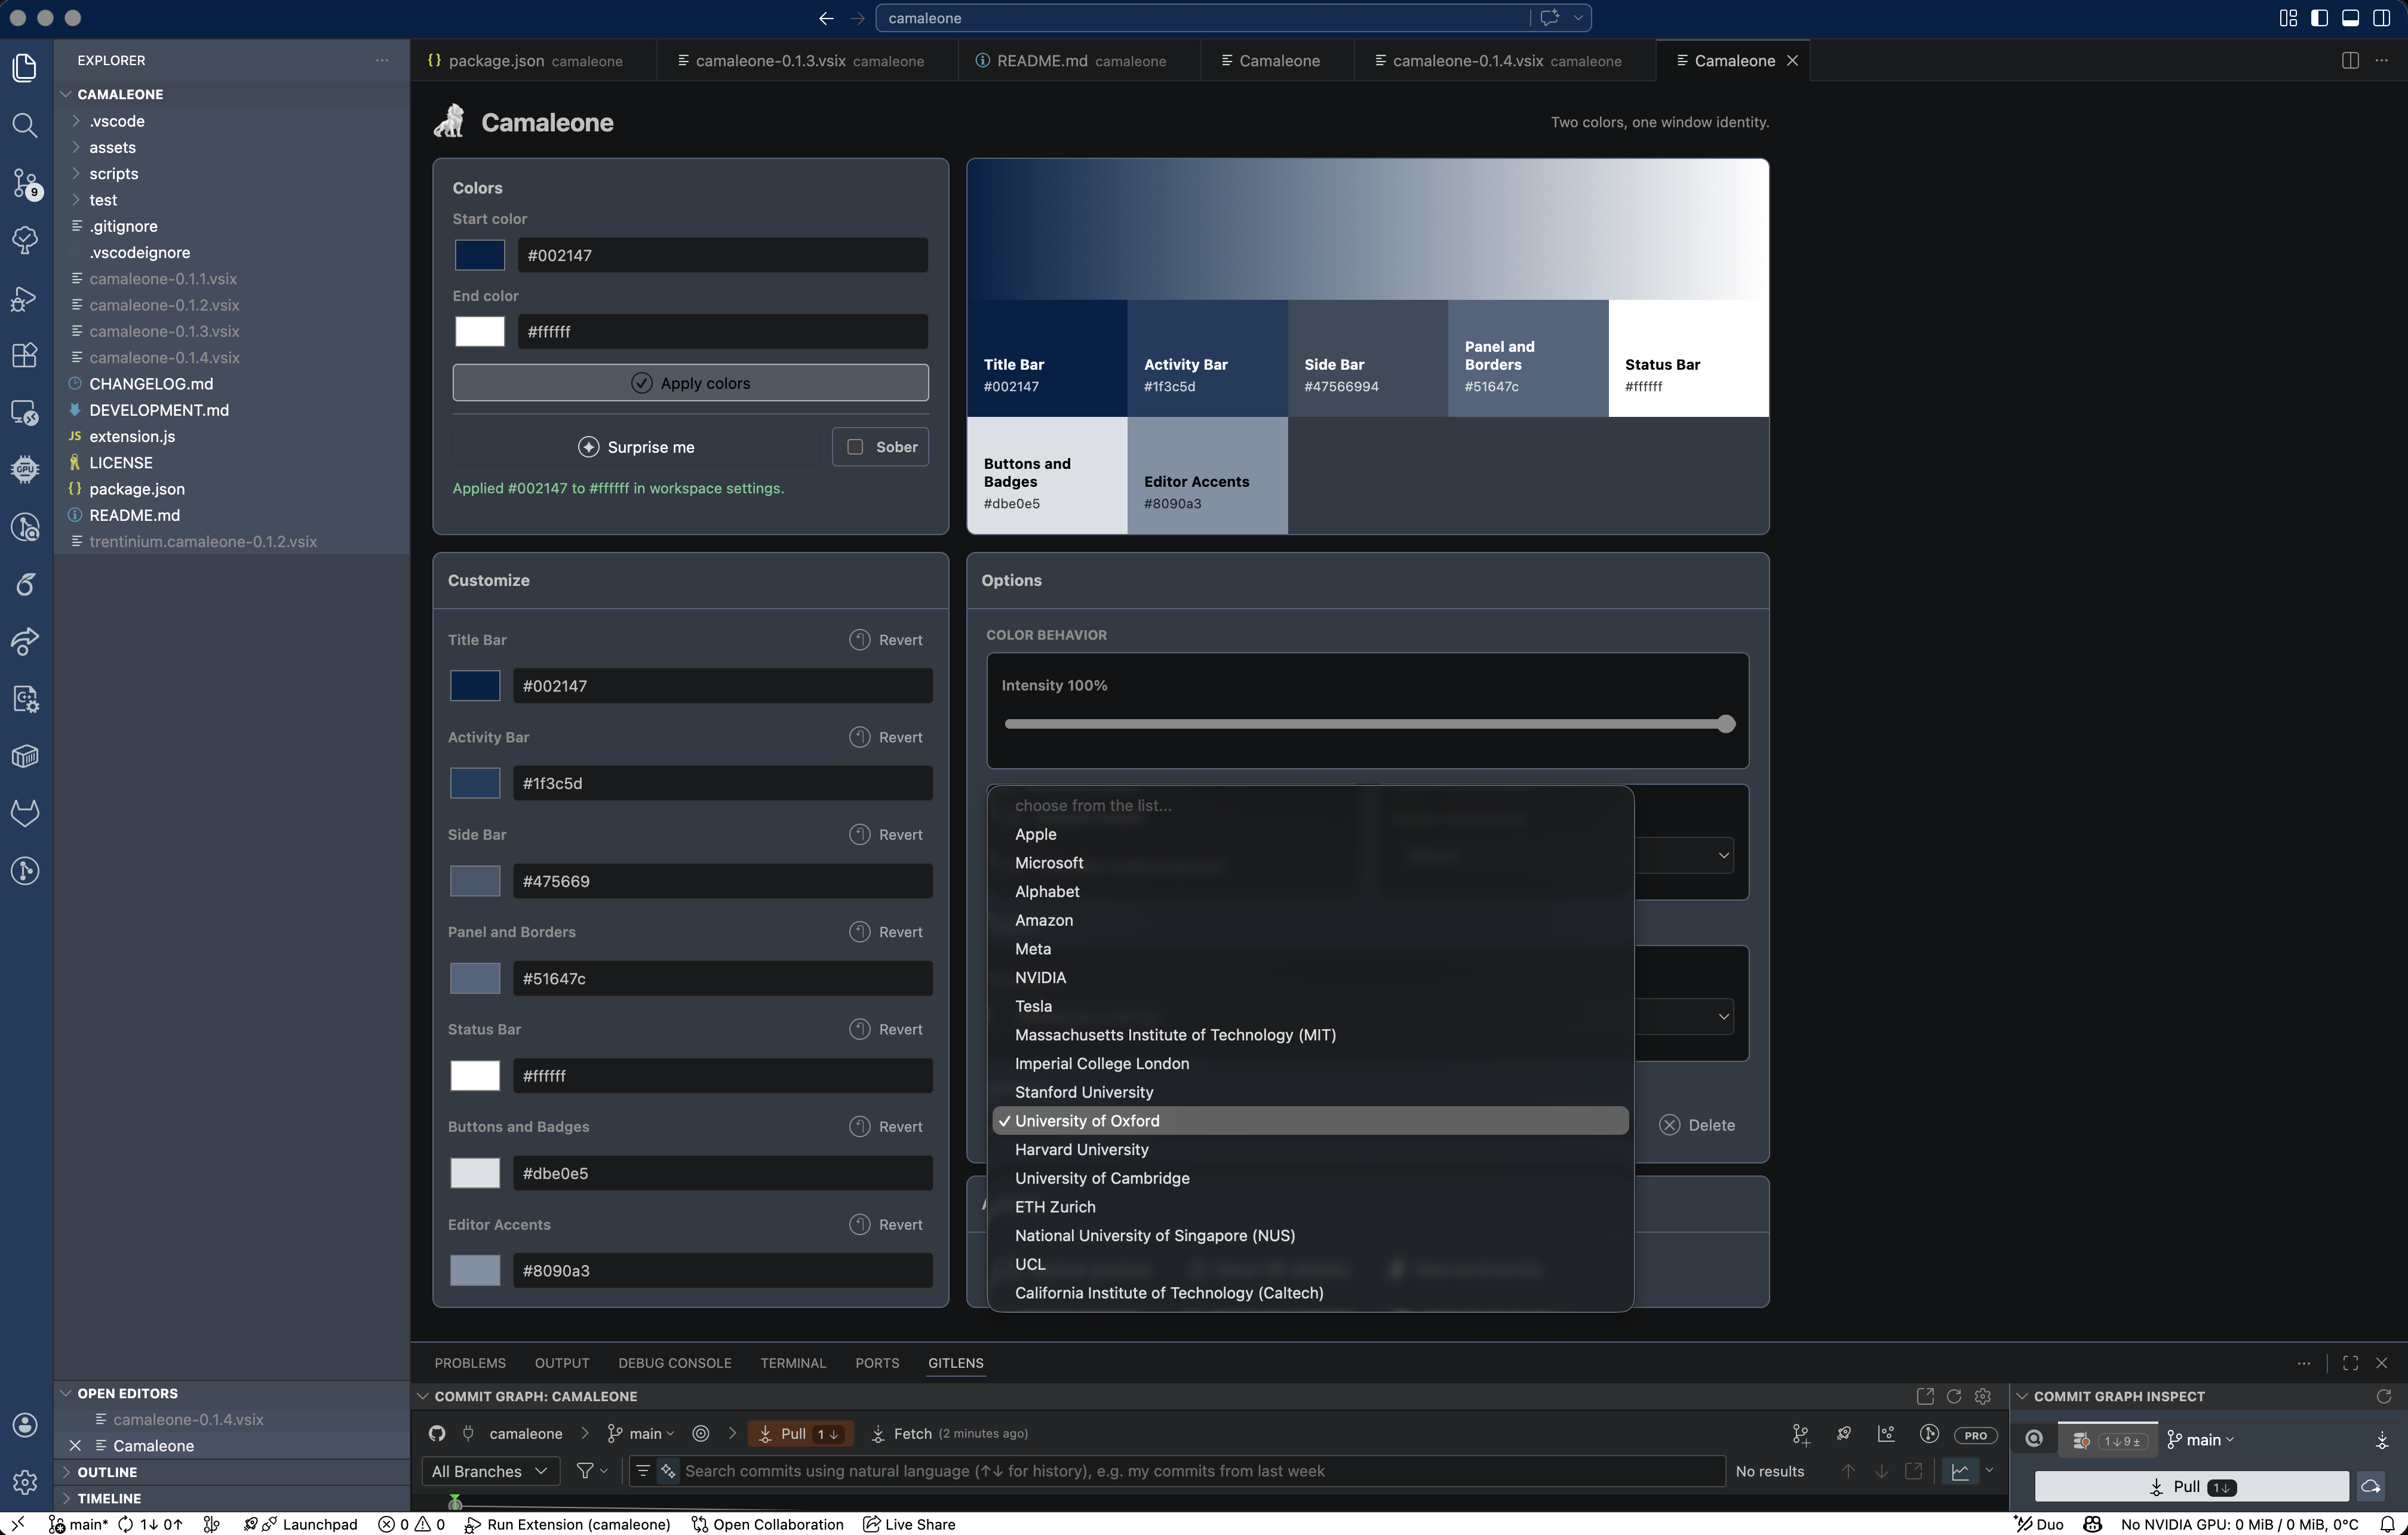Split the editor to the right
Viewport: 2408px width, 1535px height.
point(2350,60)
